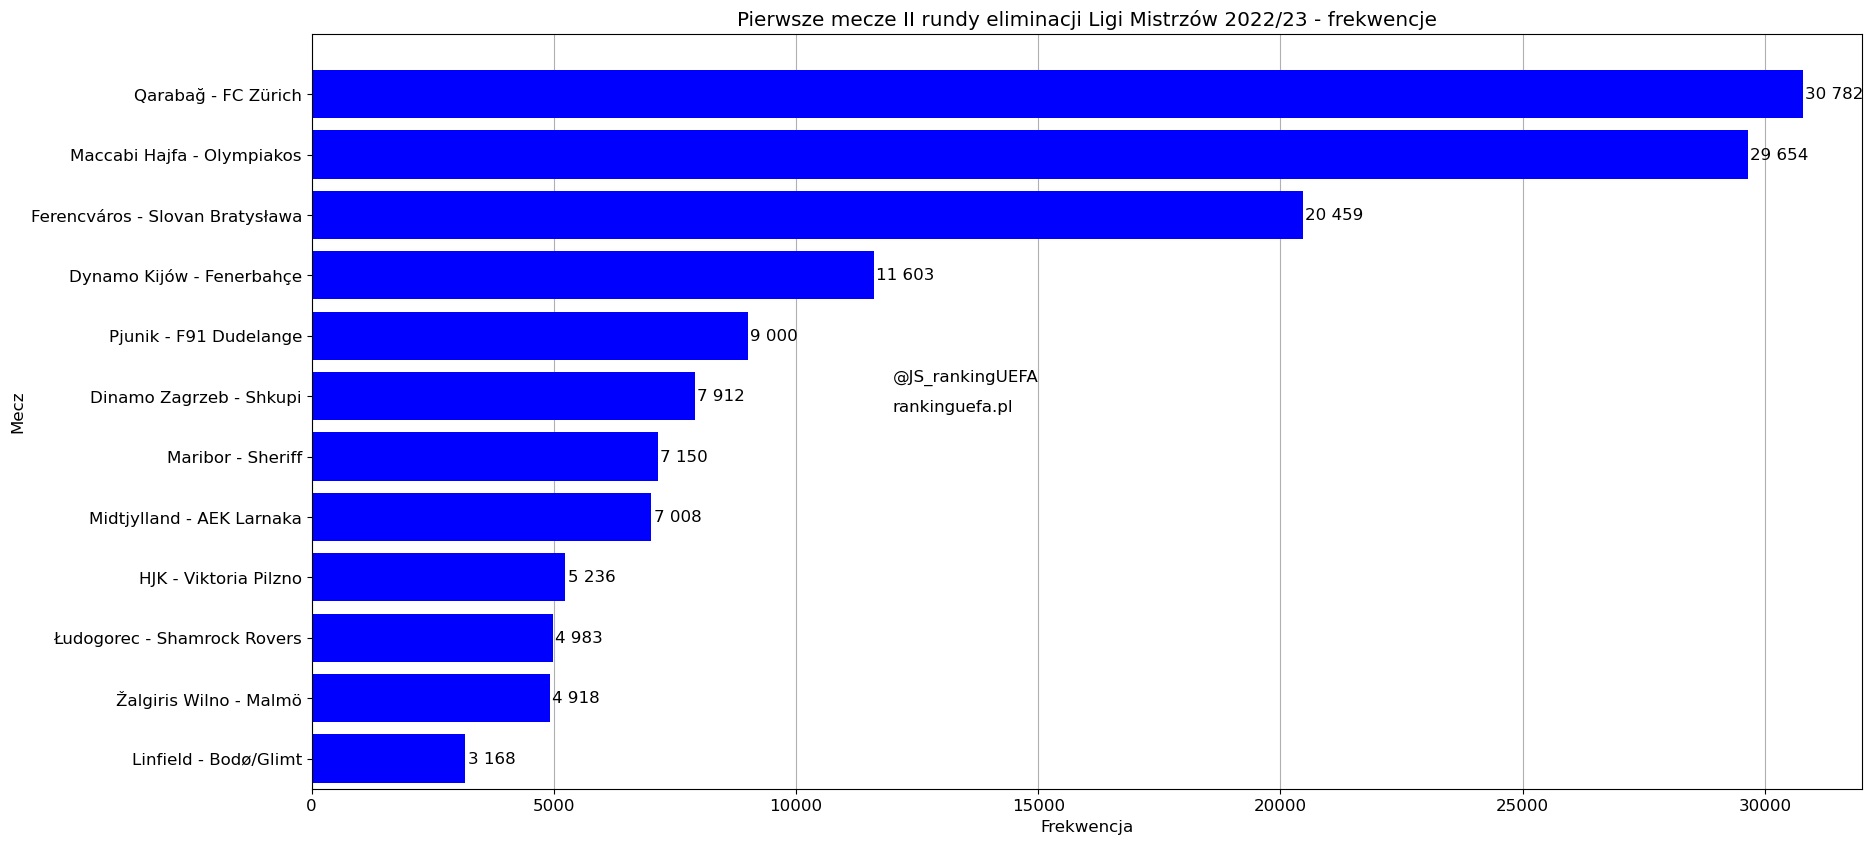Select the attendance value '5 236'
Screen dimensions: 1873x844
(592, 577)
